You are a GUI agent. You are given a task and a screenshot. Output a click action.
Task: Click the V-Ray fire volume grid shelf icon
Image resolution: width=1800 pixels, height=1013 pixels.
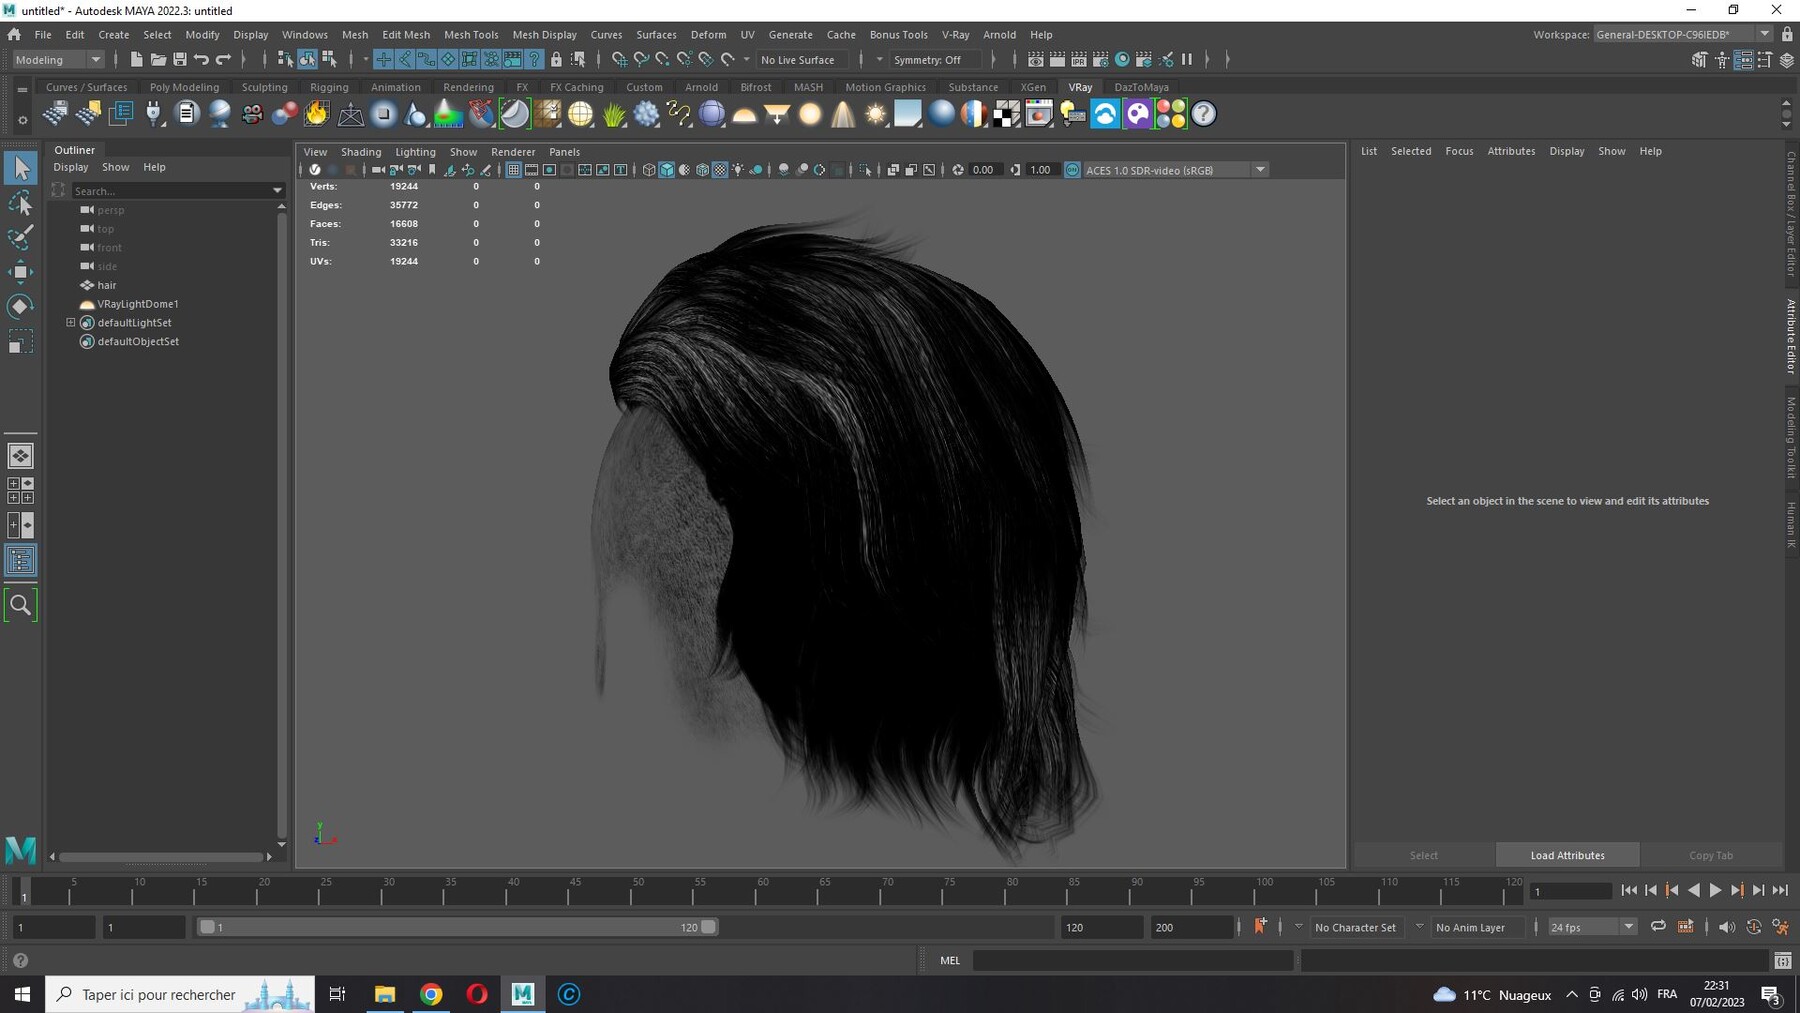click(317, 114)
